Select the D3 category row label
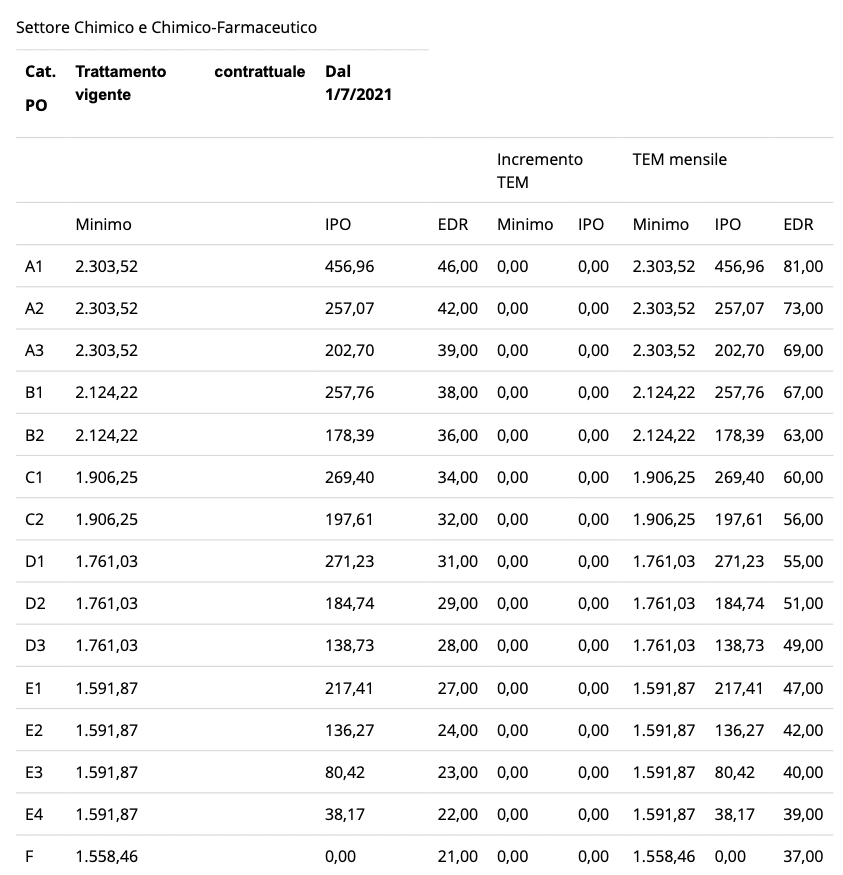This screenshot has width=843, height=875. 35,645
